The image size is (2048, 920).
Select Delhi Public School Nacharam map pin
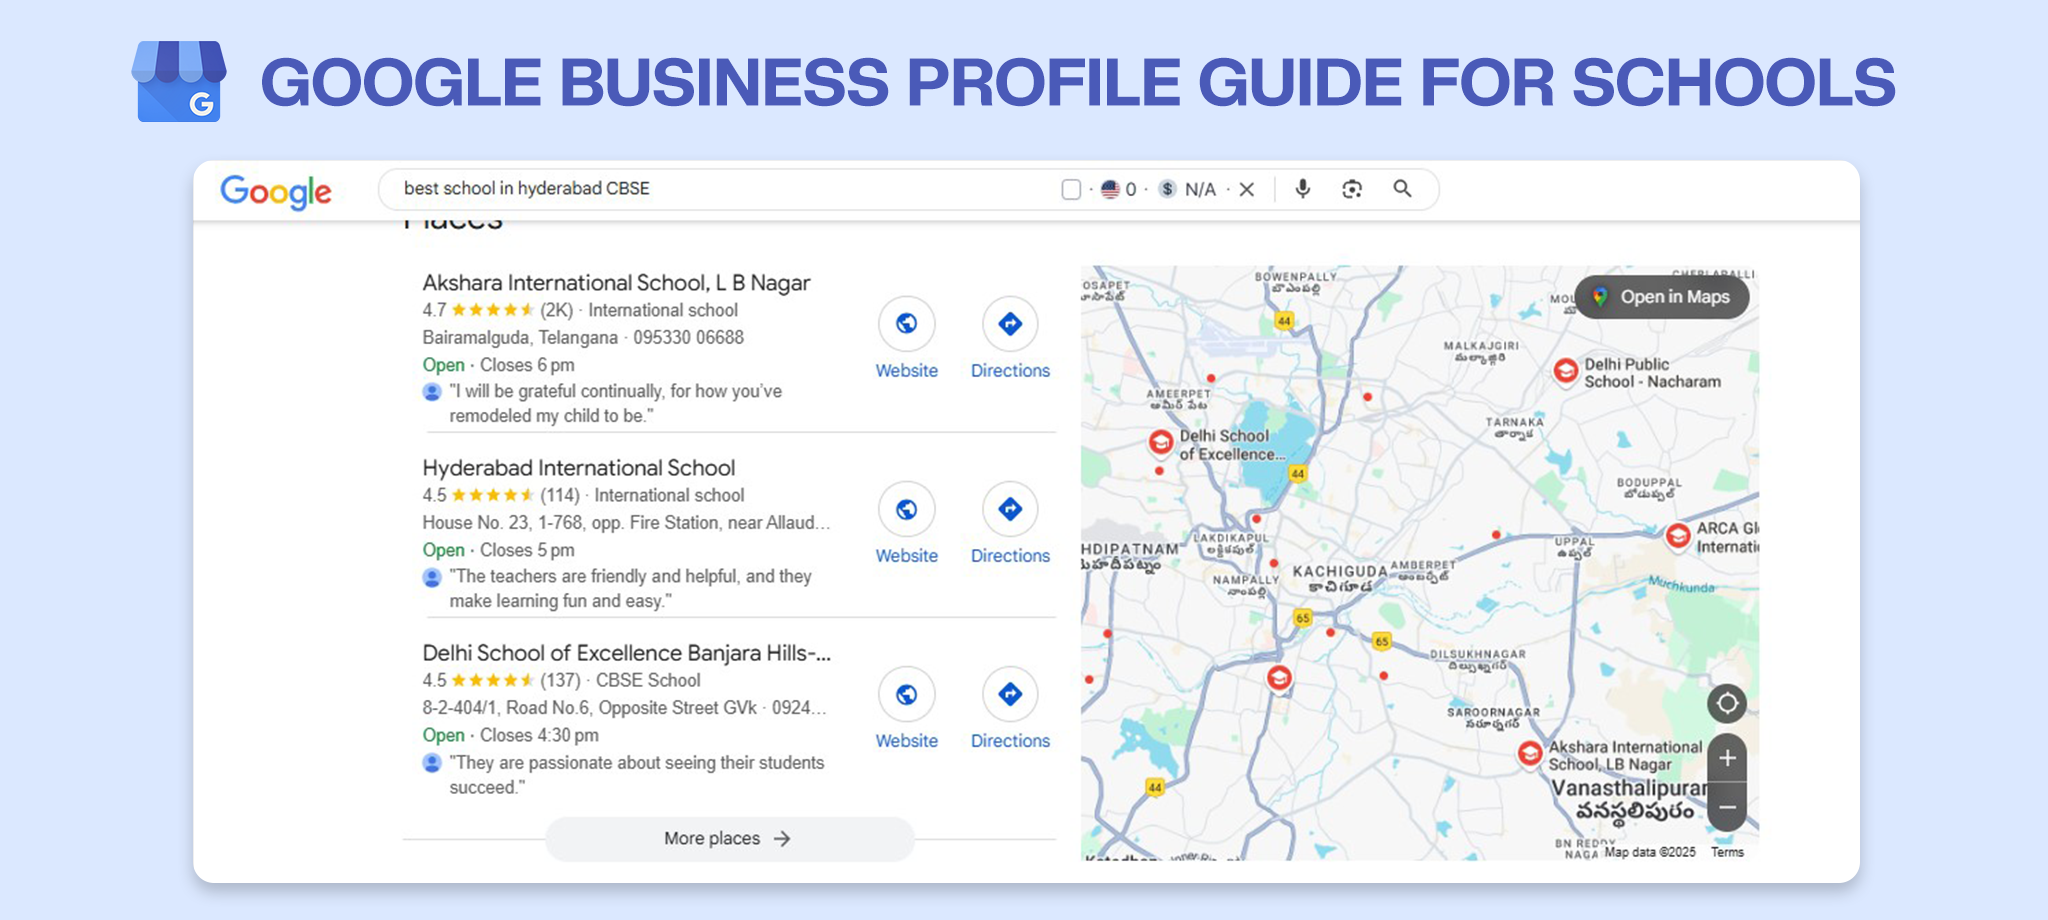(1566, 370)
